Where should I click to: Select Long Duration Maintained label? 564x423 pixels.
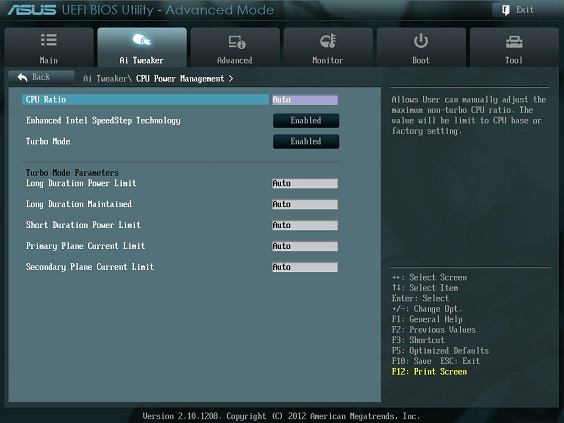[79, 204]
